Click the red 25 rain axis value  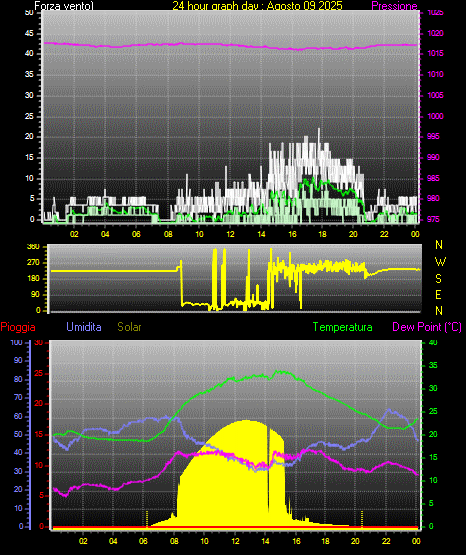click(39, 373)
